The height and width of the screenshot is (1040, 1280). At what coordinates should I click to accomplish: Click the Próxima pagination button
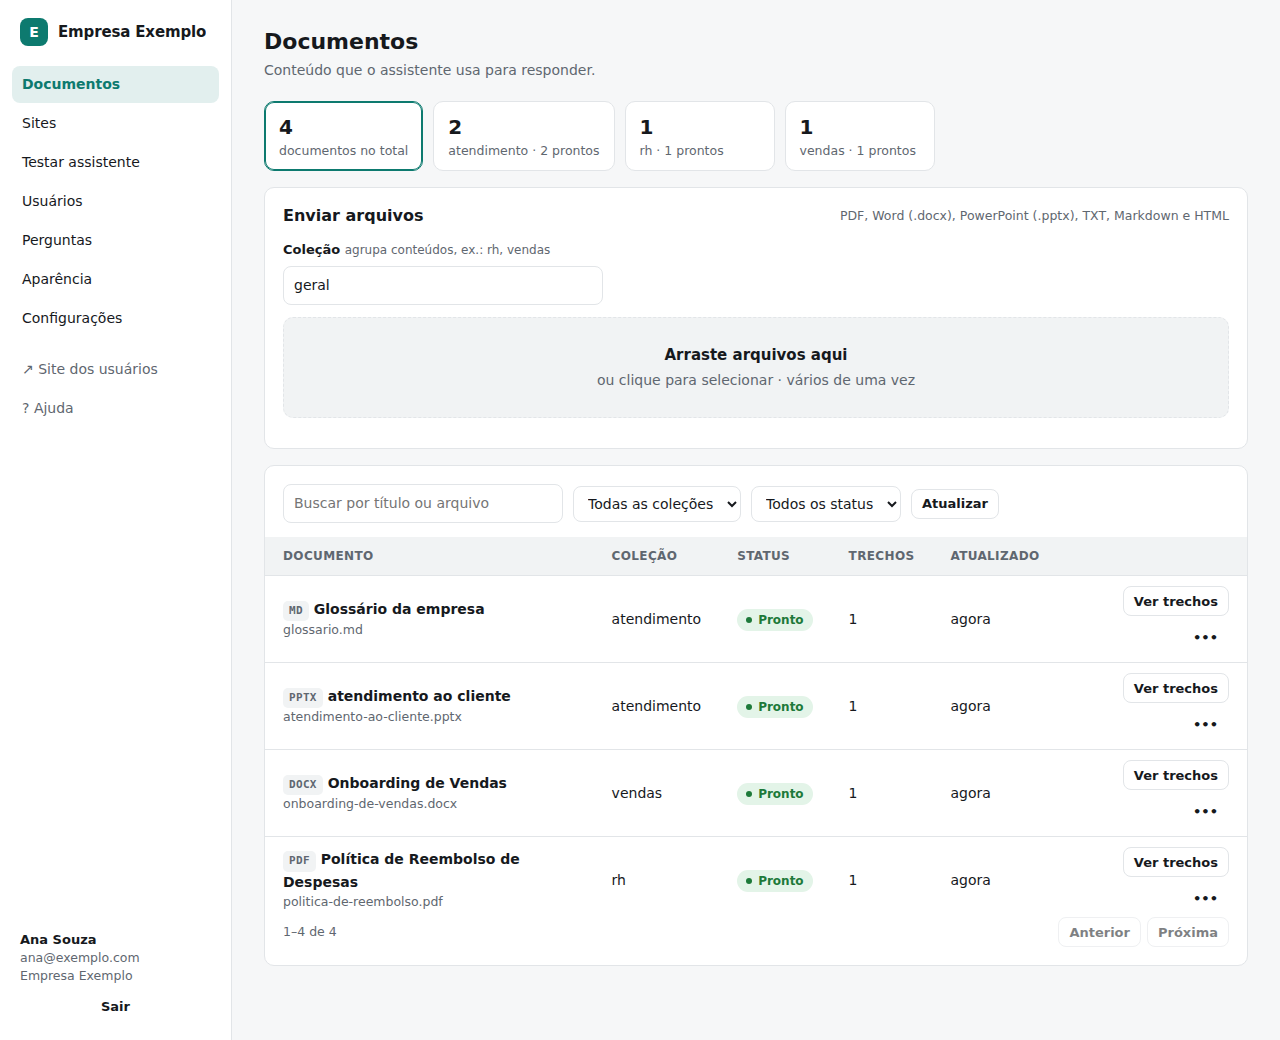[1188, 932]
